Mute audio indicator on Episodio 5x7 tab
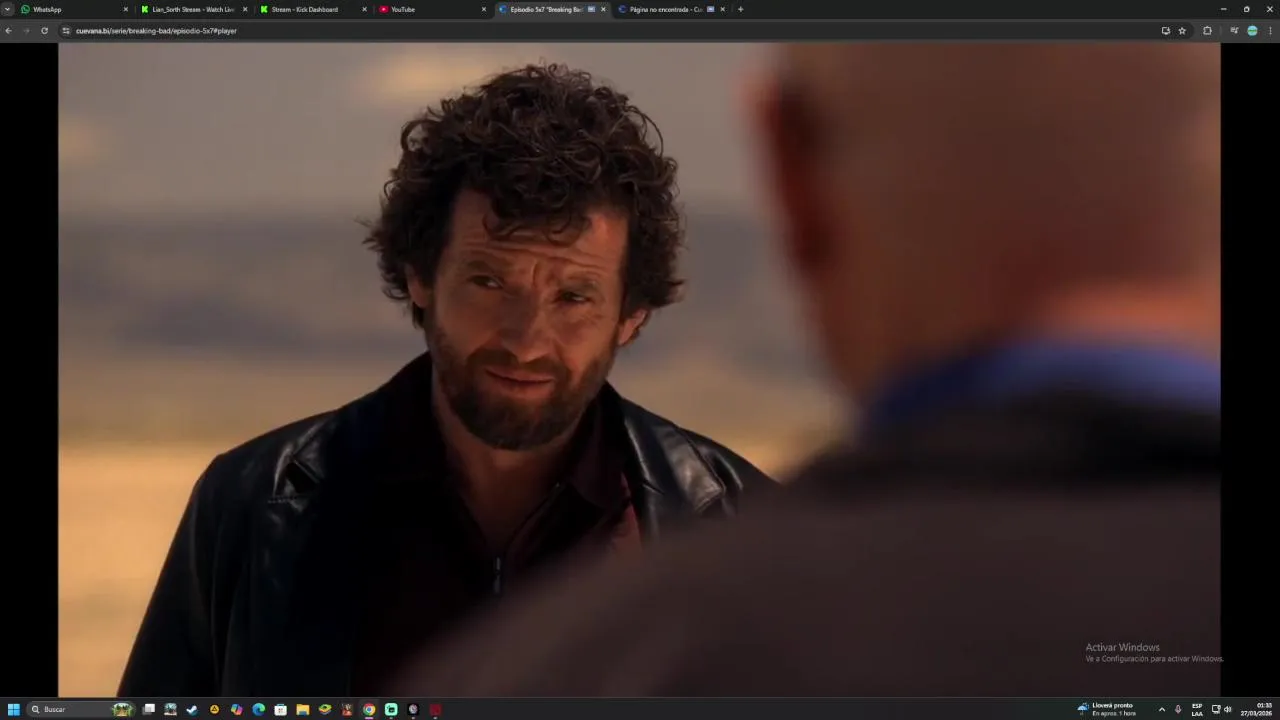The height and width of the screenshot is (720, 1280). pos(591,9)
